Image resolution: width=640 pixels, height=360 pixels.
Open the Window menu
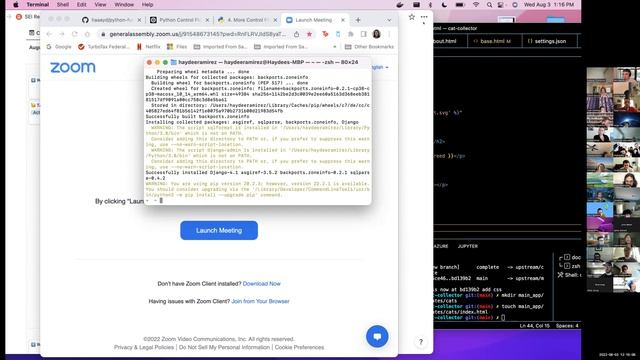click(x=124, y=5)
